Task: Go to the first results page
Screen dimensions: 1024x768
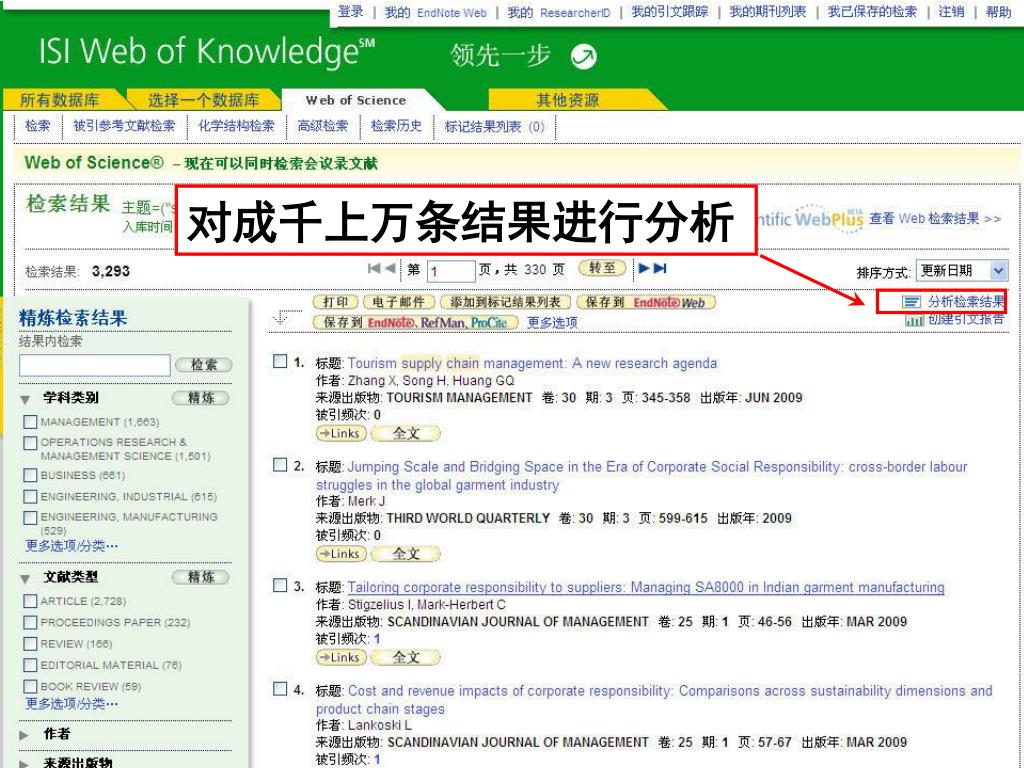Action: 374,268
